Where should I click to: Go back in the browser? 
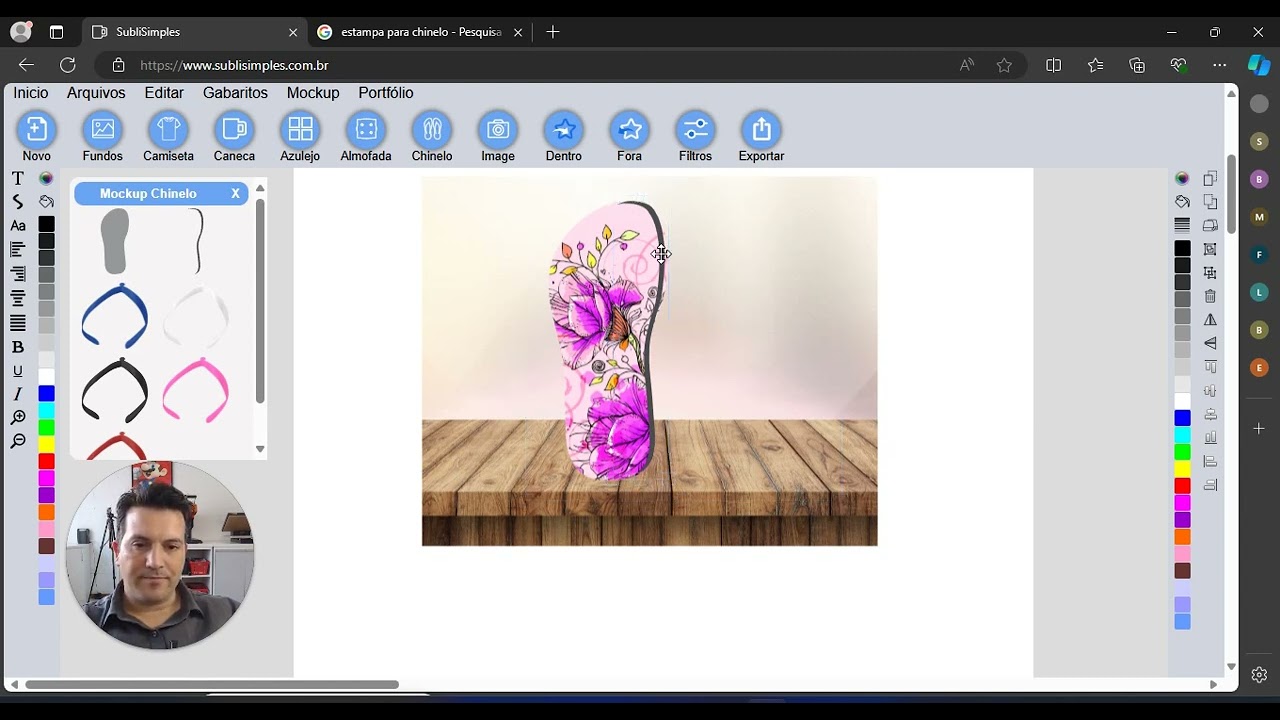coord(26,65)
